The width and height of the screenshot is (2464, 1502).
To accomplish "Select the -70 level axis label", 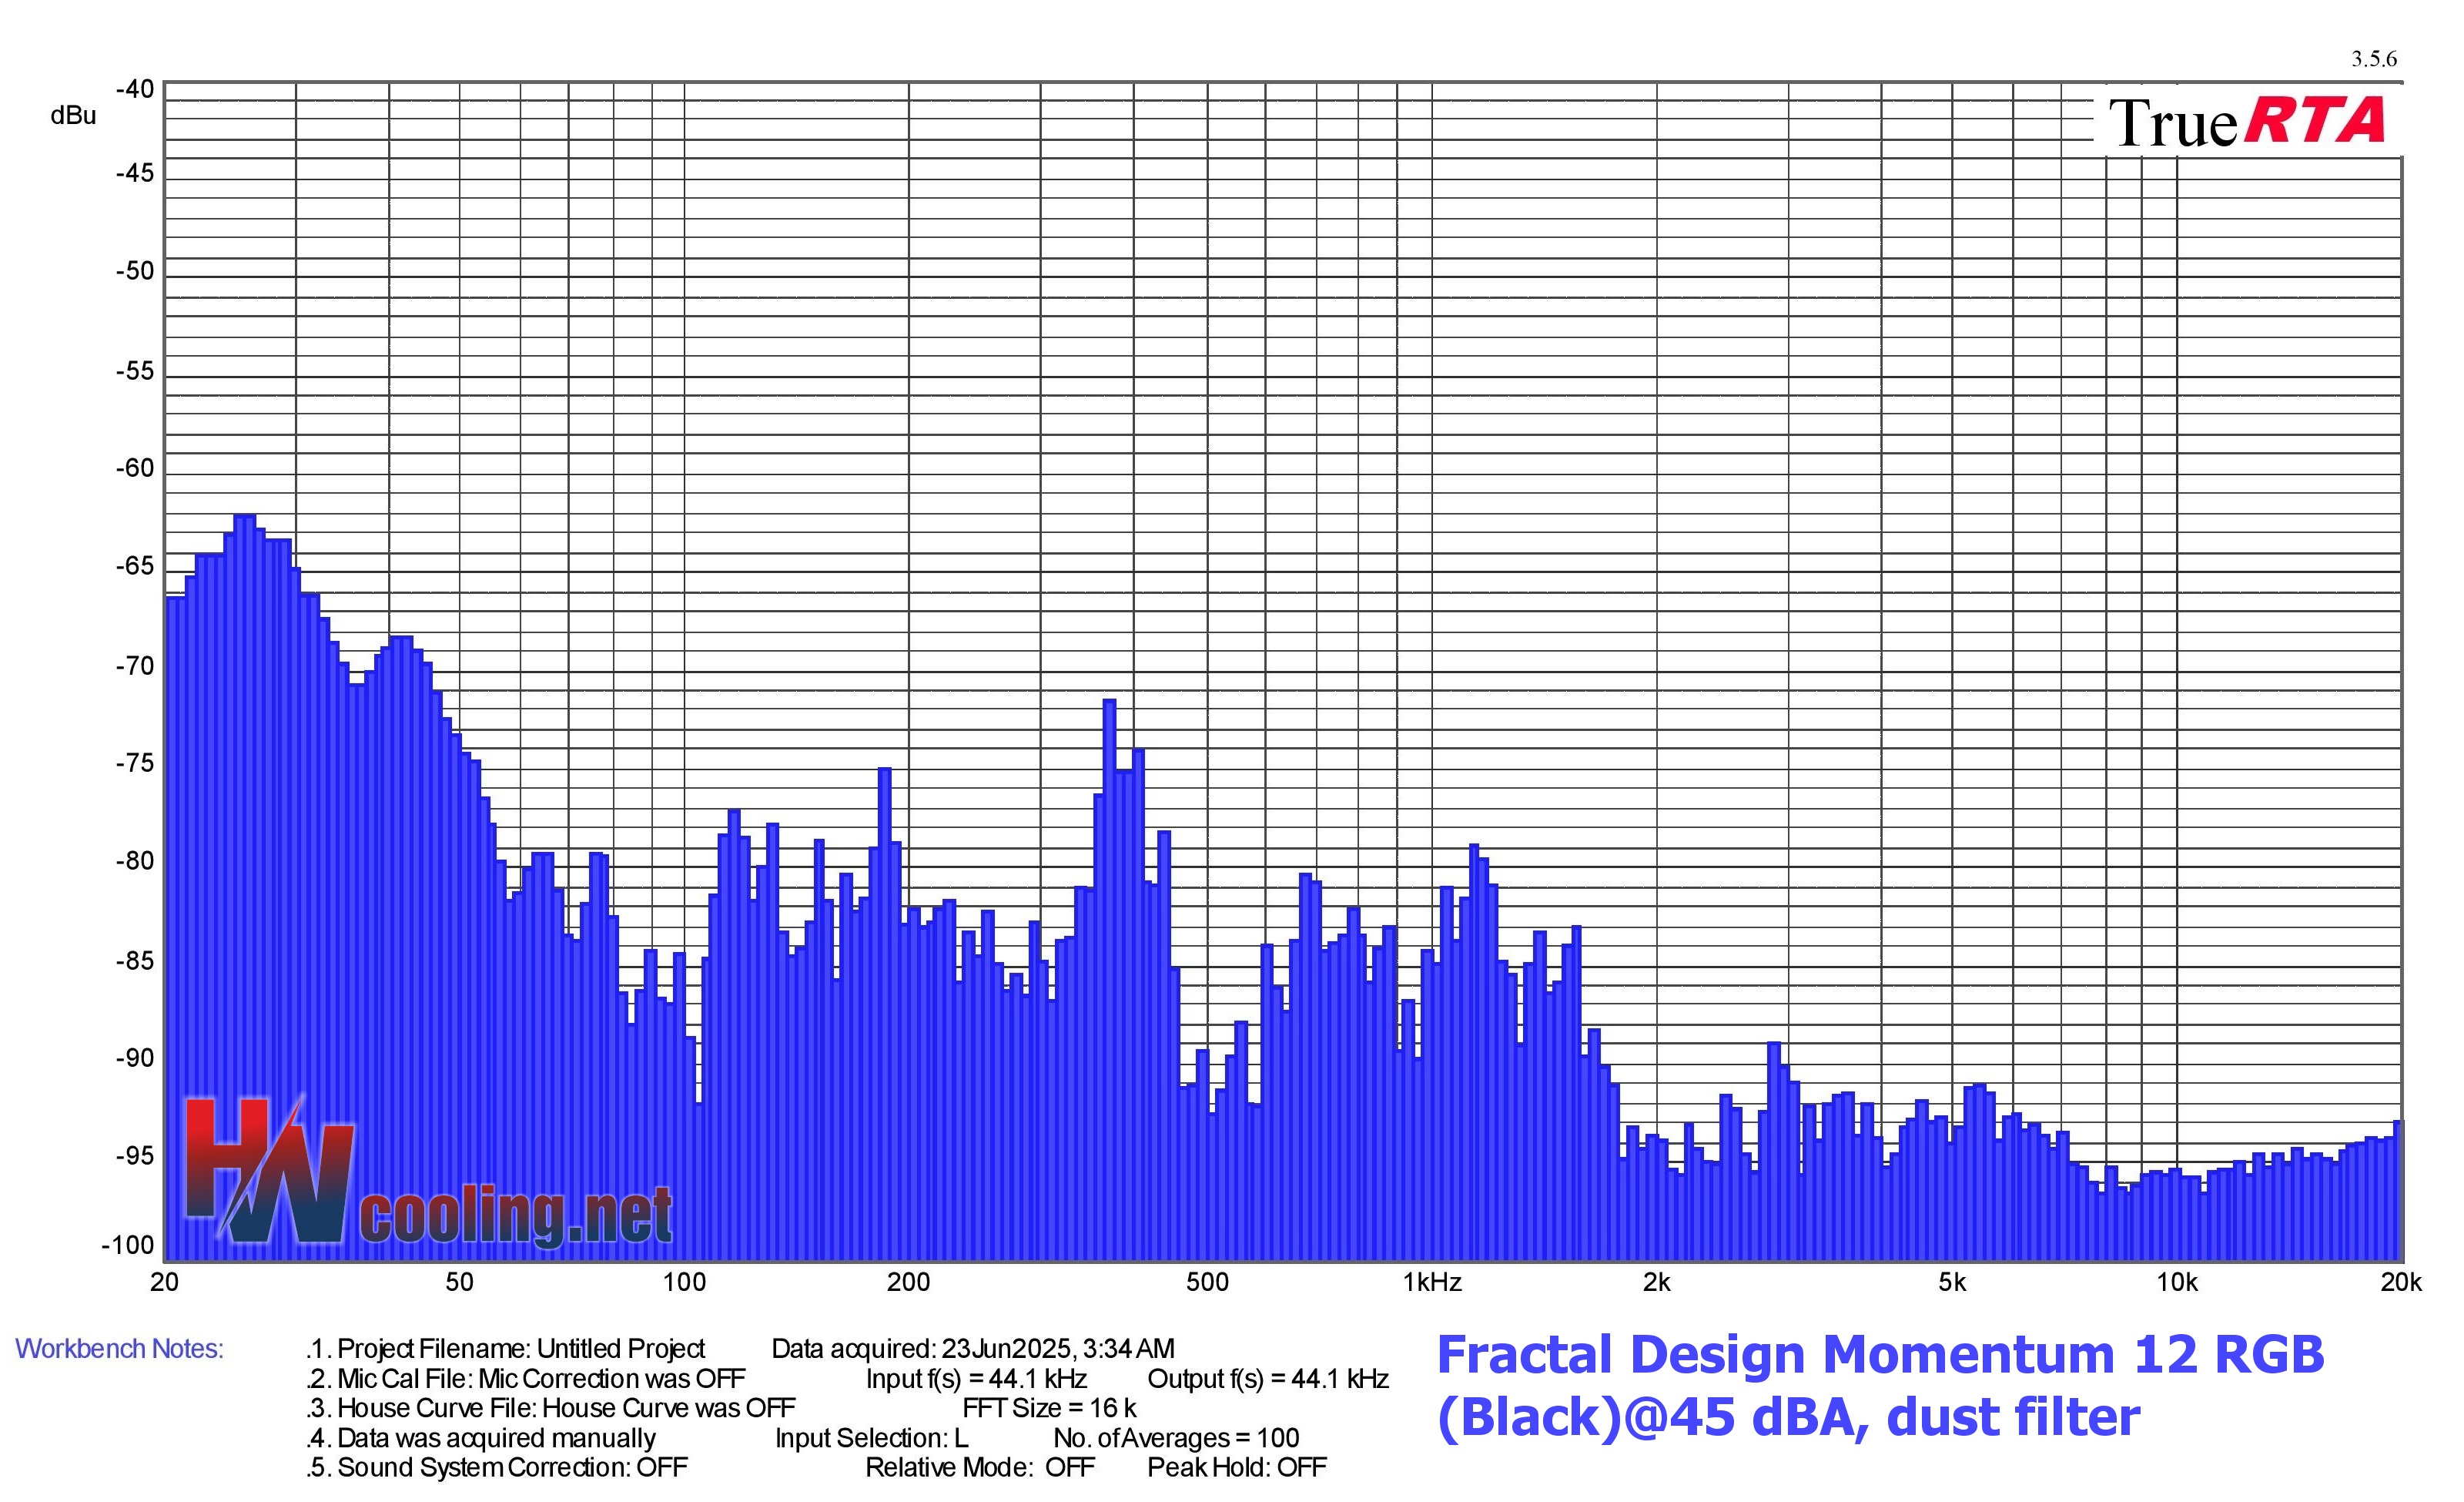I will (x=135, y=666).
